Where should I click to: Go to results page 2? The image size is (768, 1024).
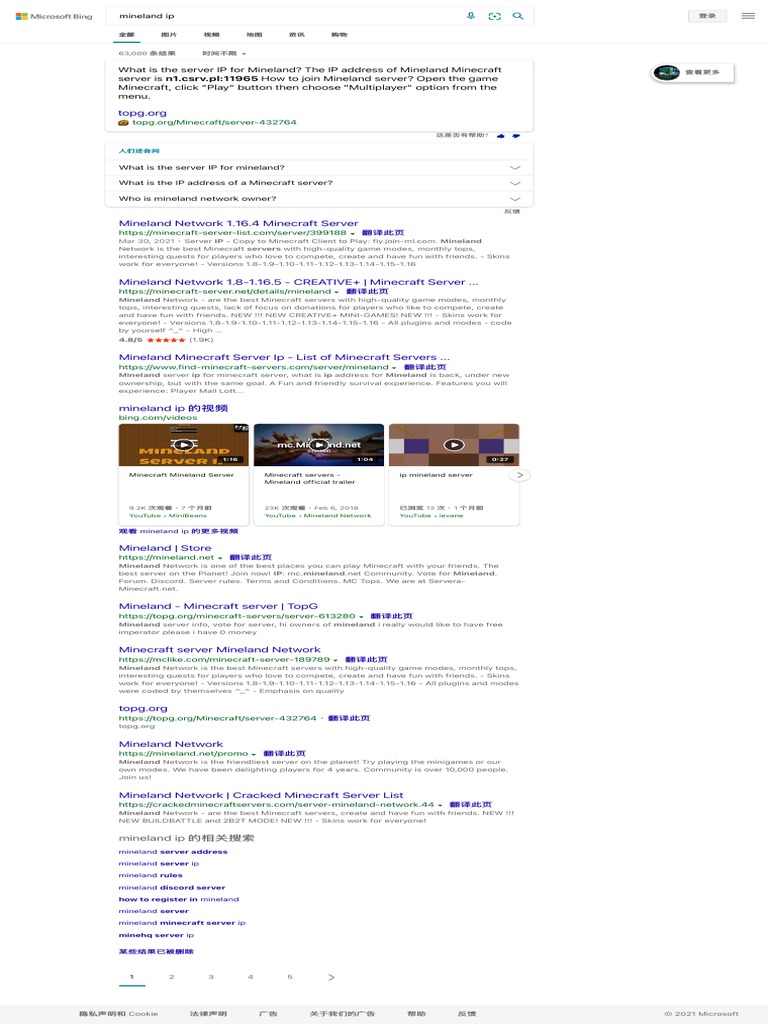point(171,978)
